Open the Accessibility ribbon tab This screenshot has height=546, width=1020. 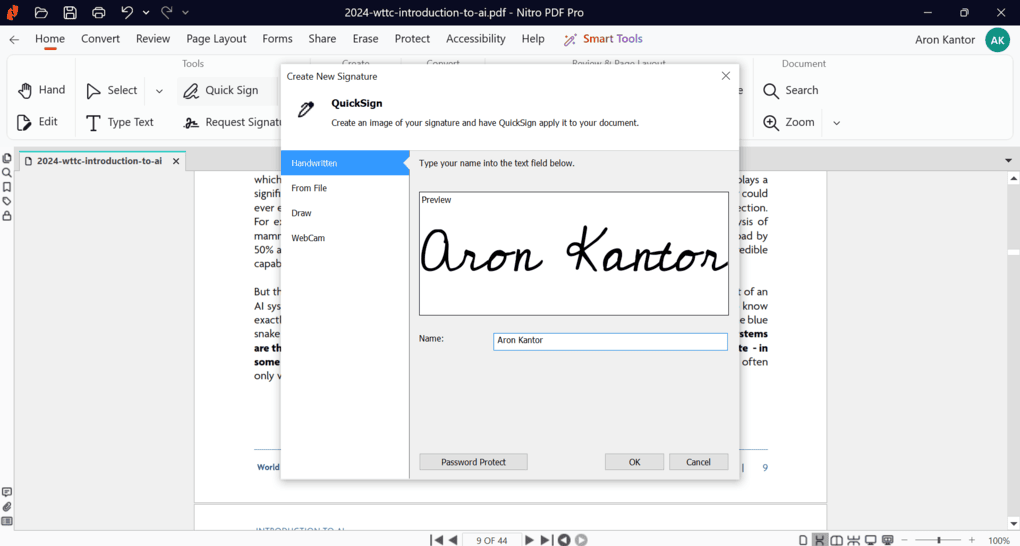click(476, 39)
